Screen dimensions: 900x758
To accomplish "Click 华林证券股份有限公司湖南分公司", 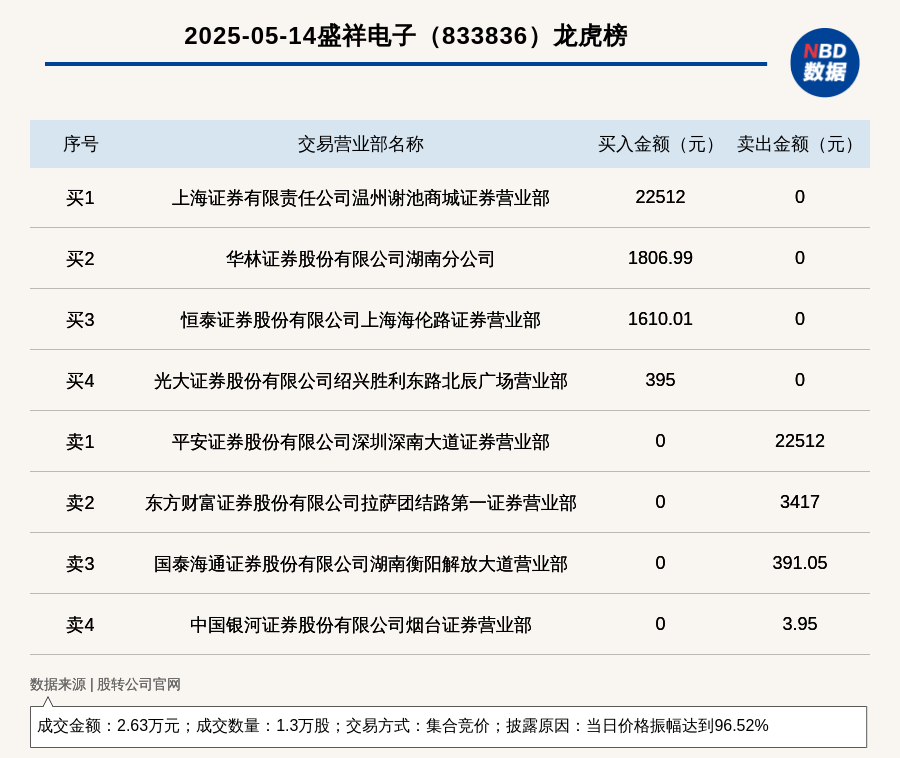I will click(x=360, y=259).
